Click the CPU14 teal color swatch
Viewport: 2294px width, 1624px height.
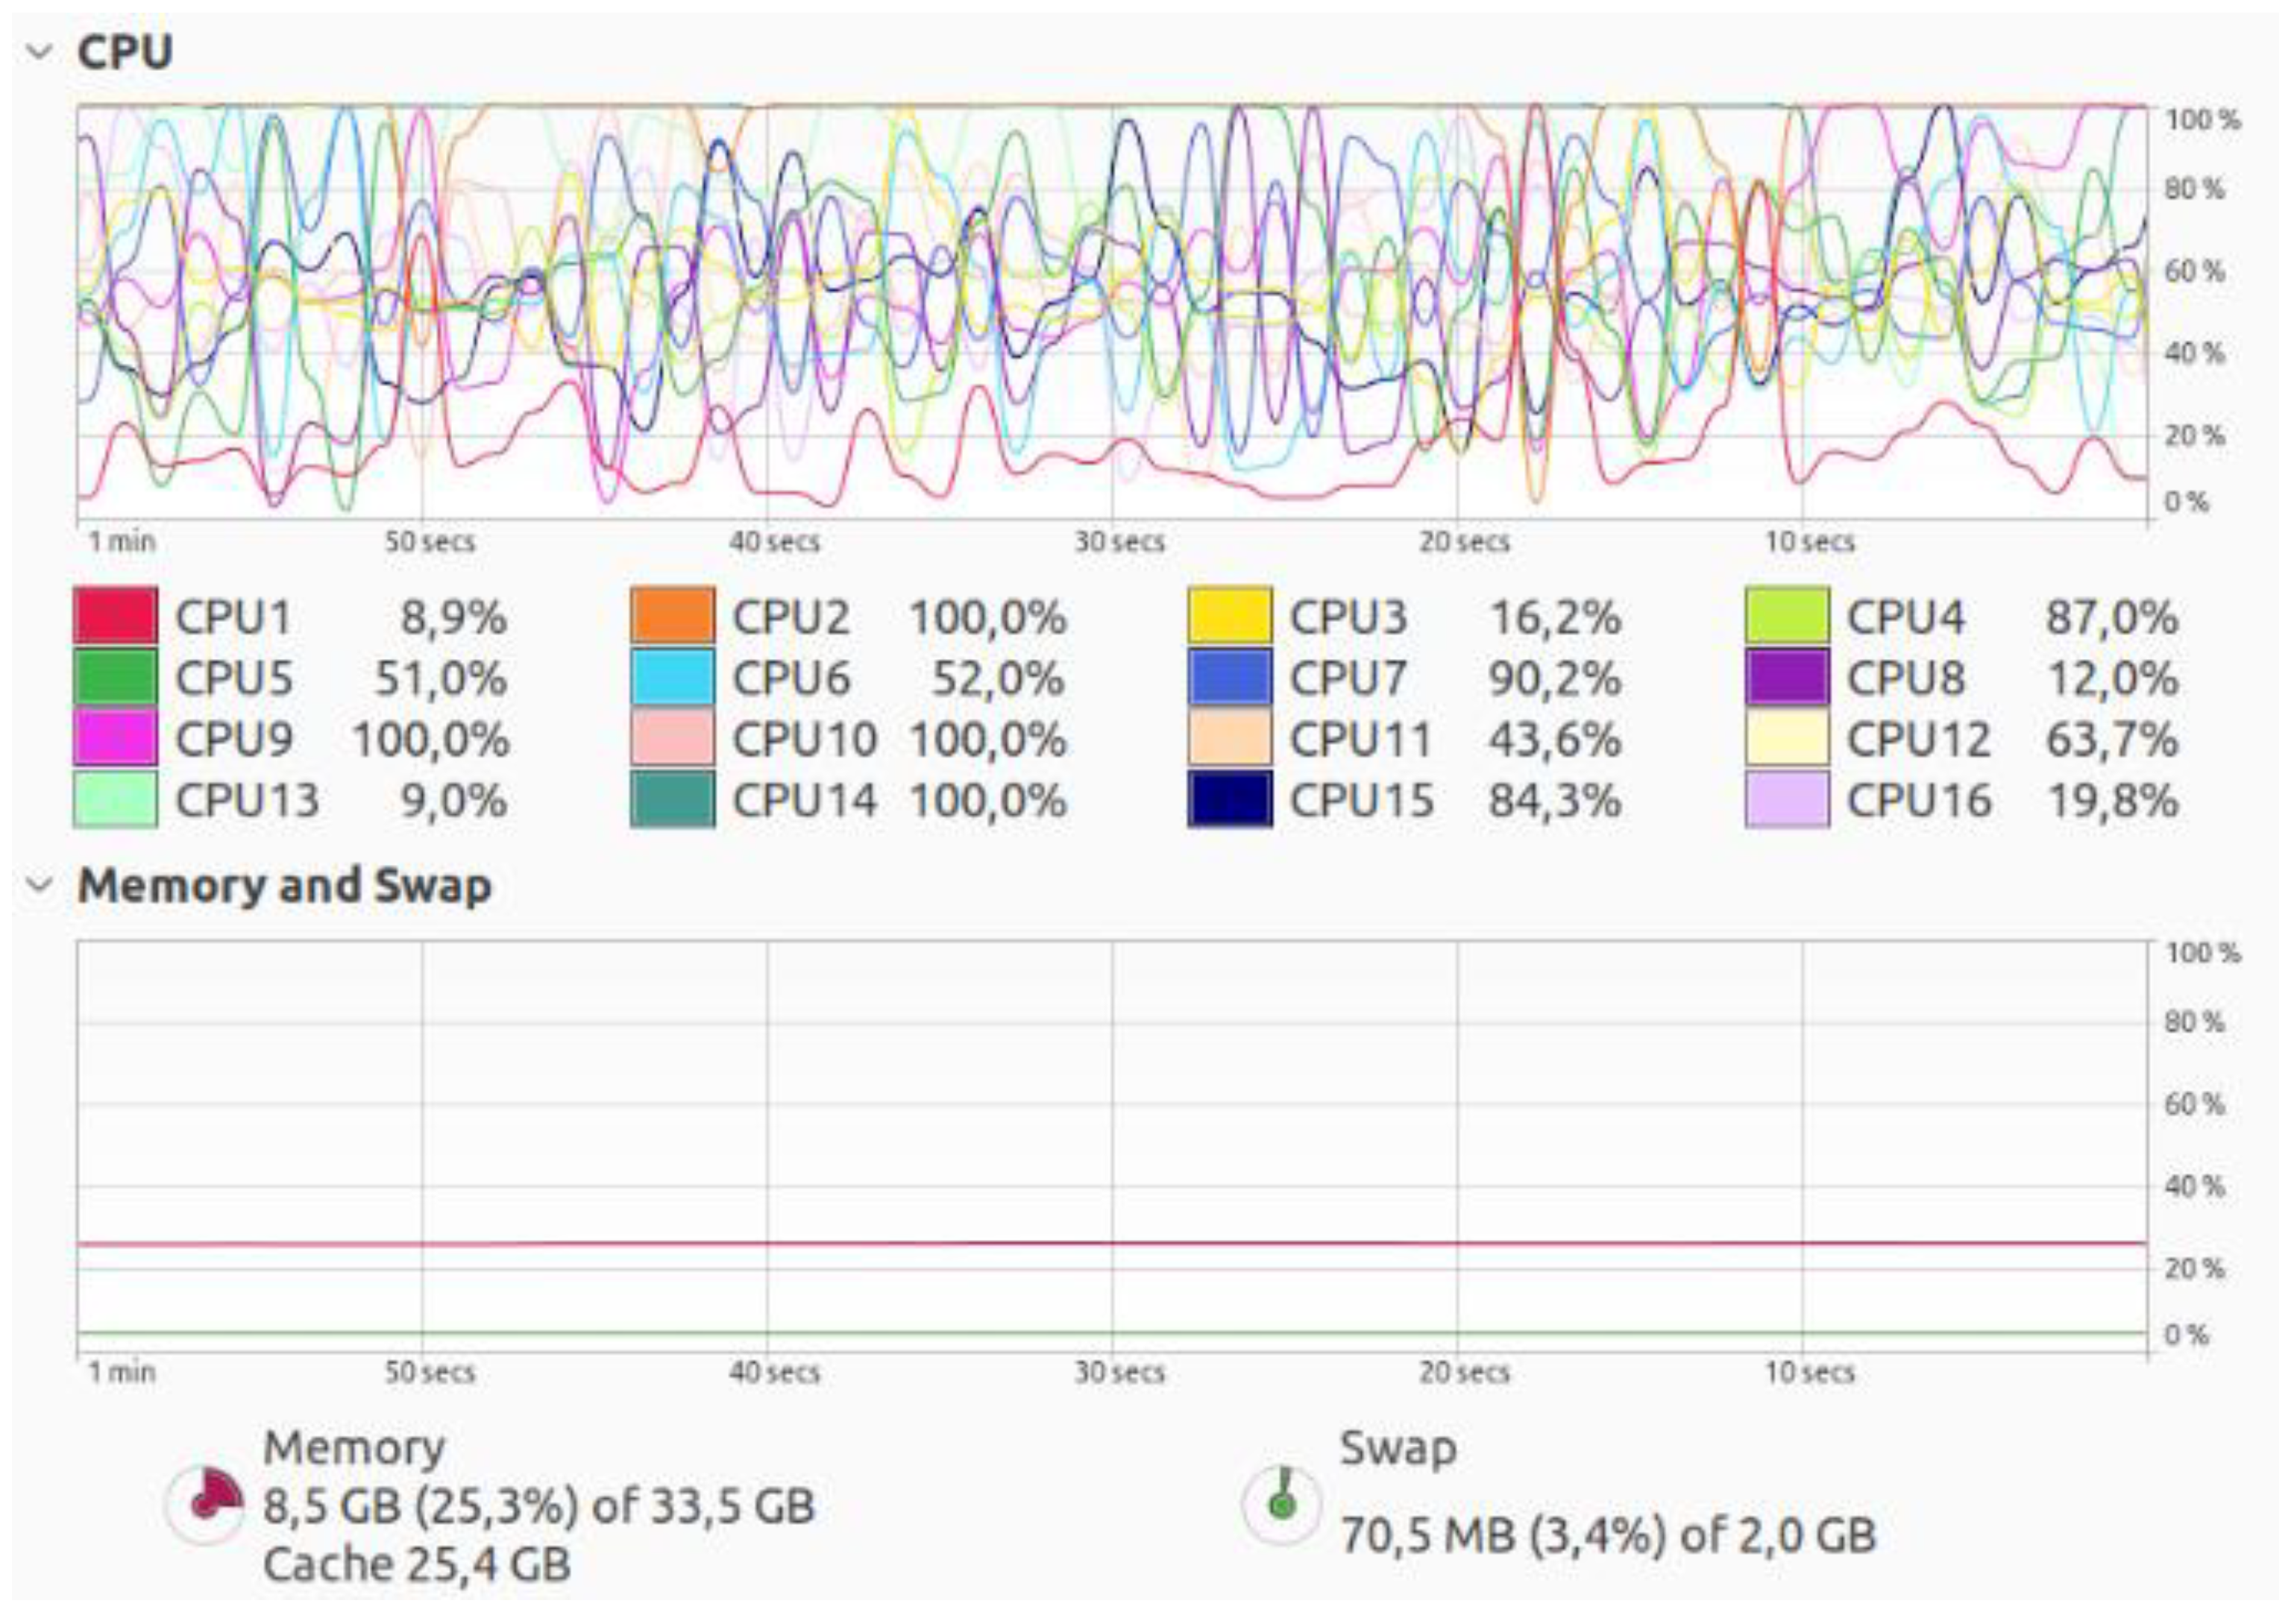coord(673,799)
